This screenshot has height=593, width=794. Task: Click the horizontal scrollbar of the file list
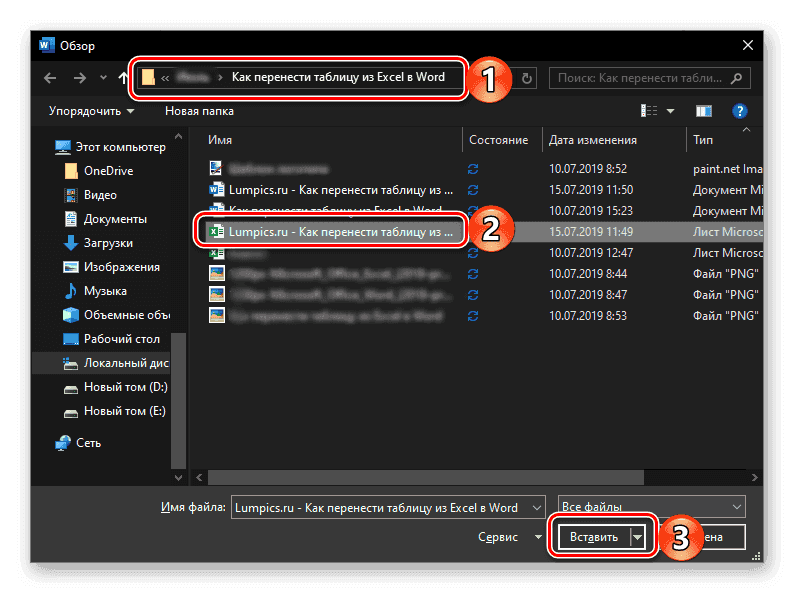click(x=425, y=477)
